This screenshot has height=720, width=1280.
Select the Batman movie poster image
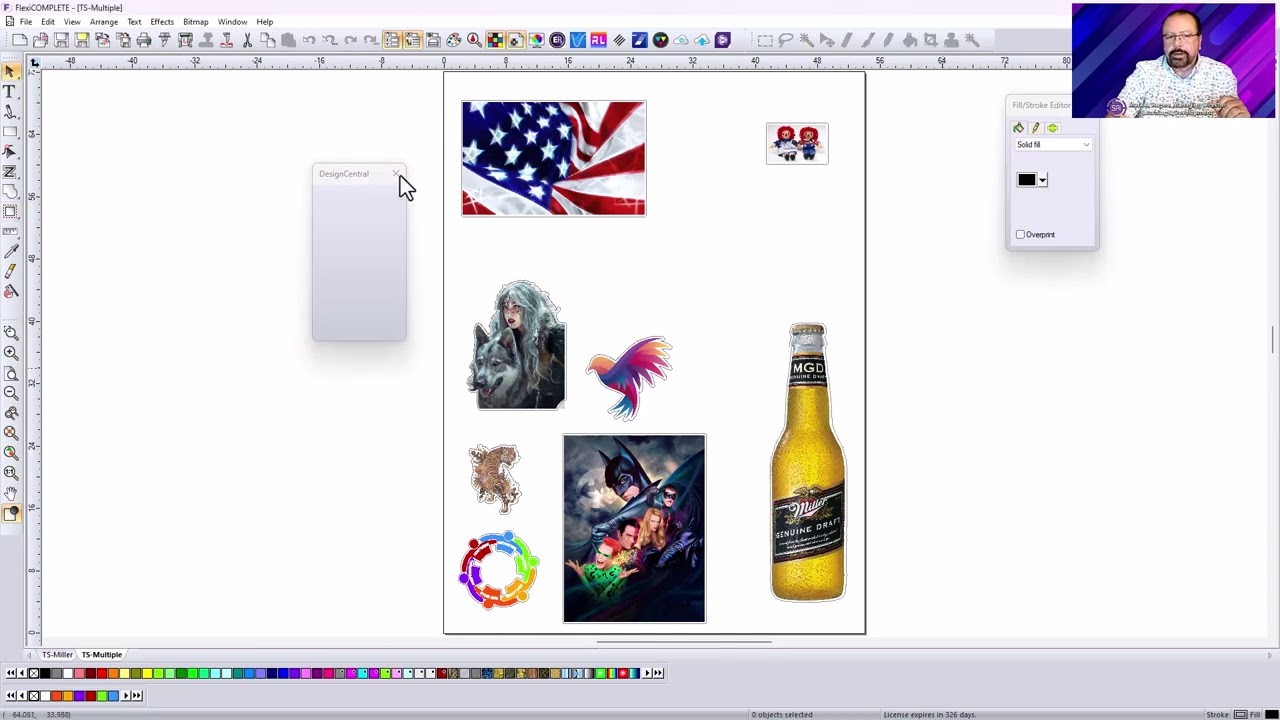coord(634,528)
